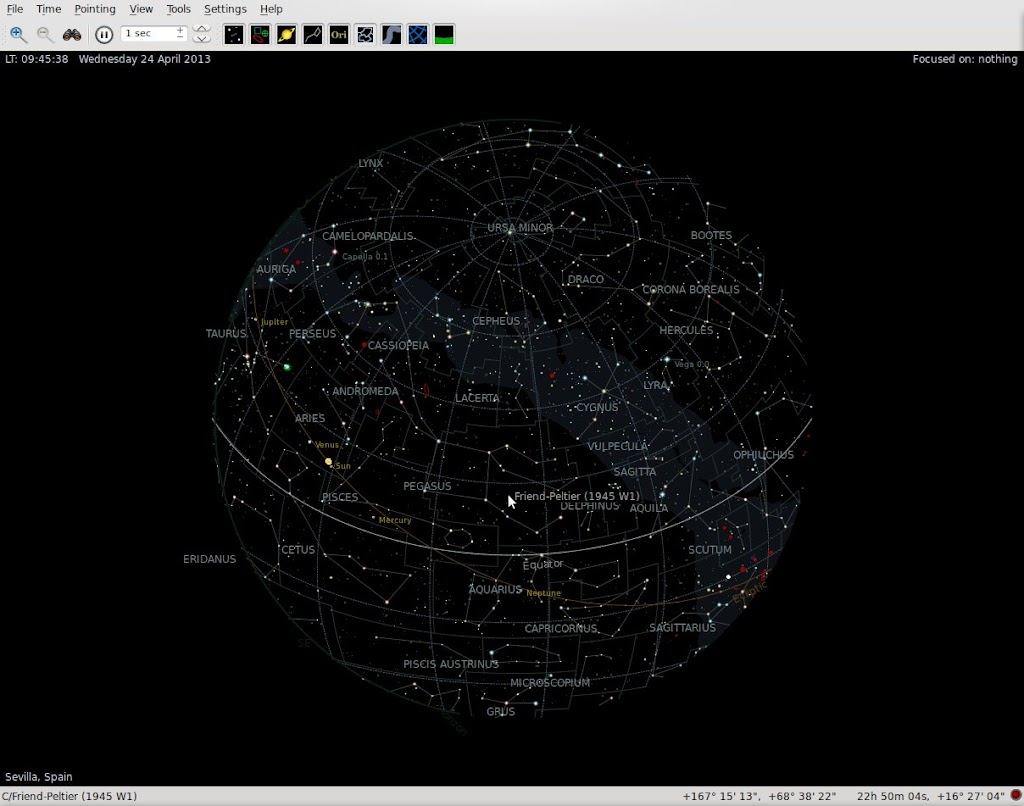1024x806 pixels.
Task: Toggle coordinate grid icon
Action: pos(418,34)
